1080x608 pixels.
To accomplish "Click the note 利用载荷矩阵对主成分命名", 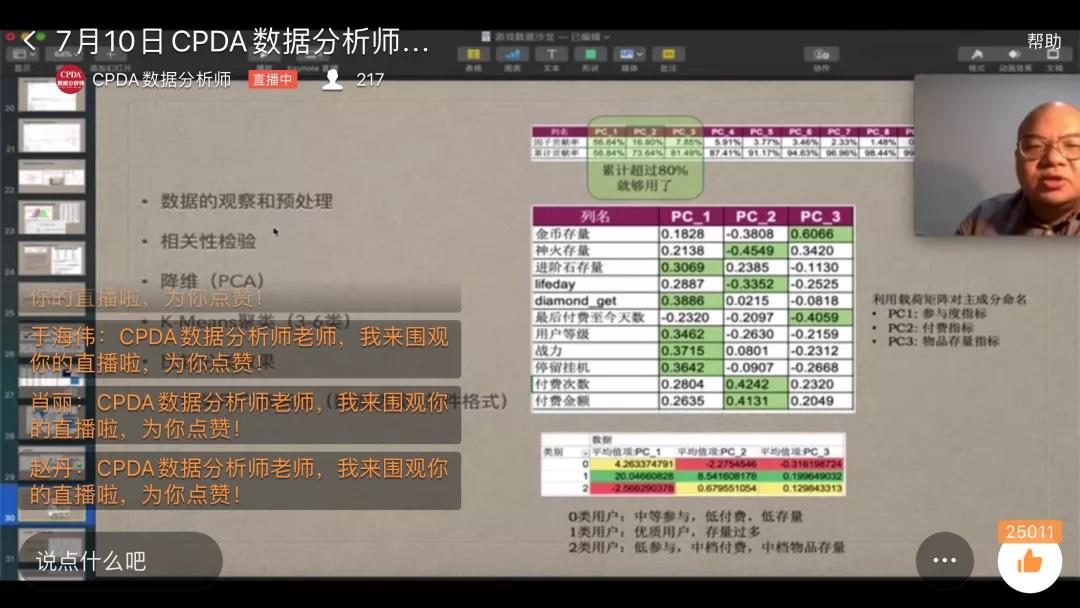I will point(949,299).
